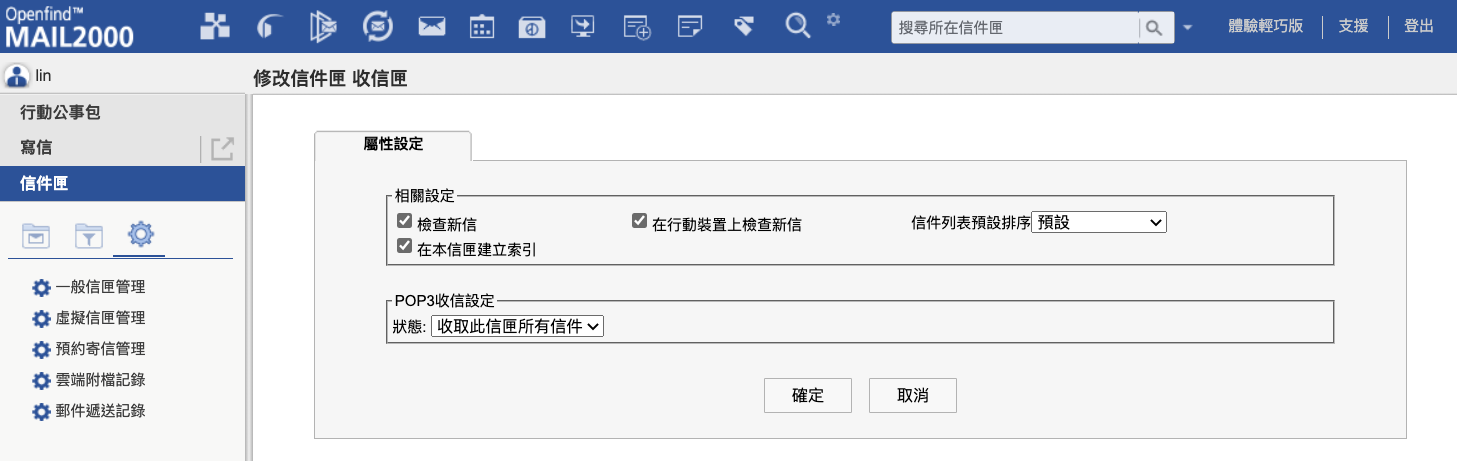
Task: Uncheck the 檢查新信 checkbox
Action: point(405,222)
